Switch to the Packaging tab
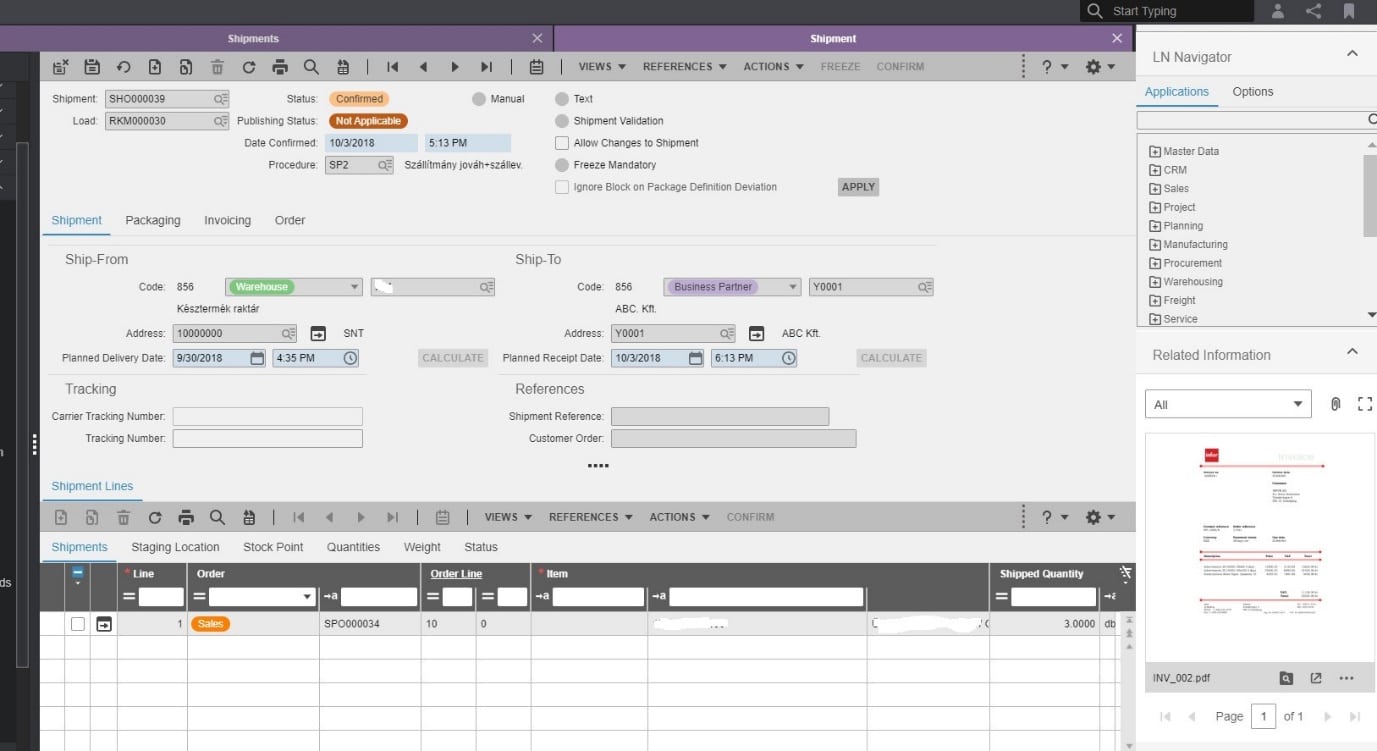 tap(152, 220)
